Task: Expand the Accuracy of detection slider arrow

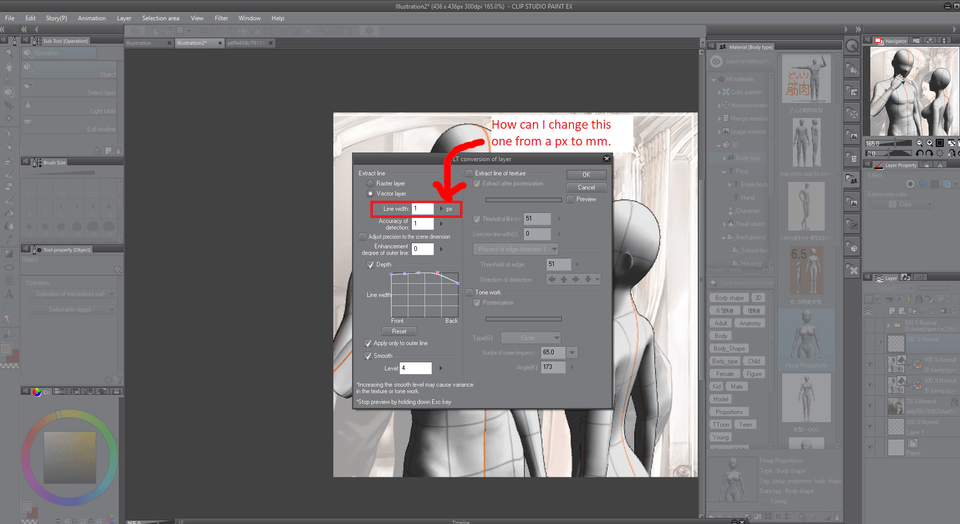Action: [441, 223]
